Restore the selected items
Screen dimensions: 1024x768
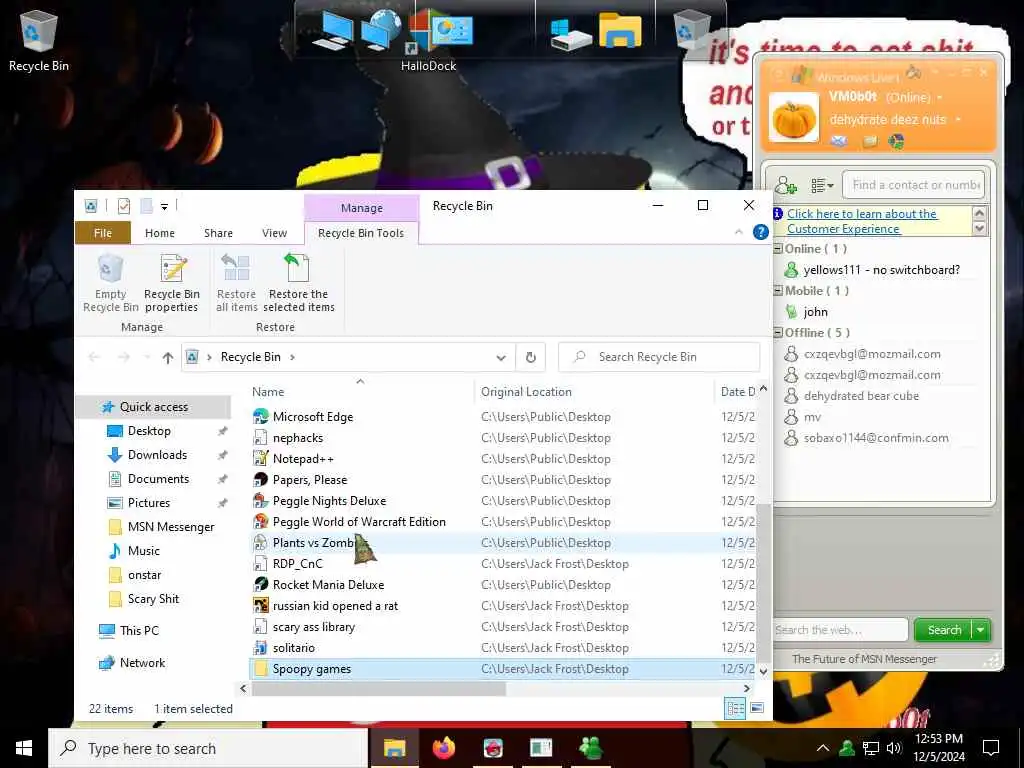click(298, 283)
